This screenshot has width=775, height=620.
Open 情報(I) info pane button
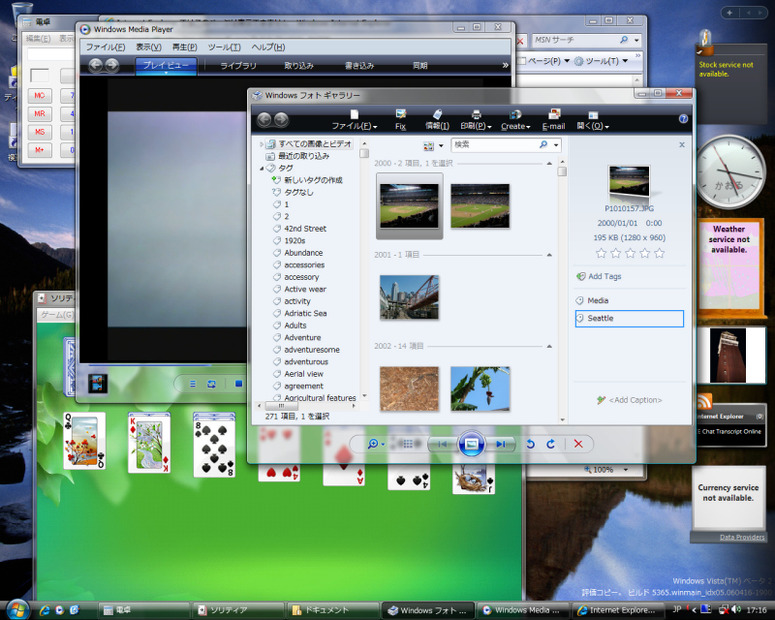[x=437, y=120]
